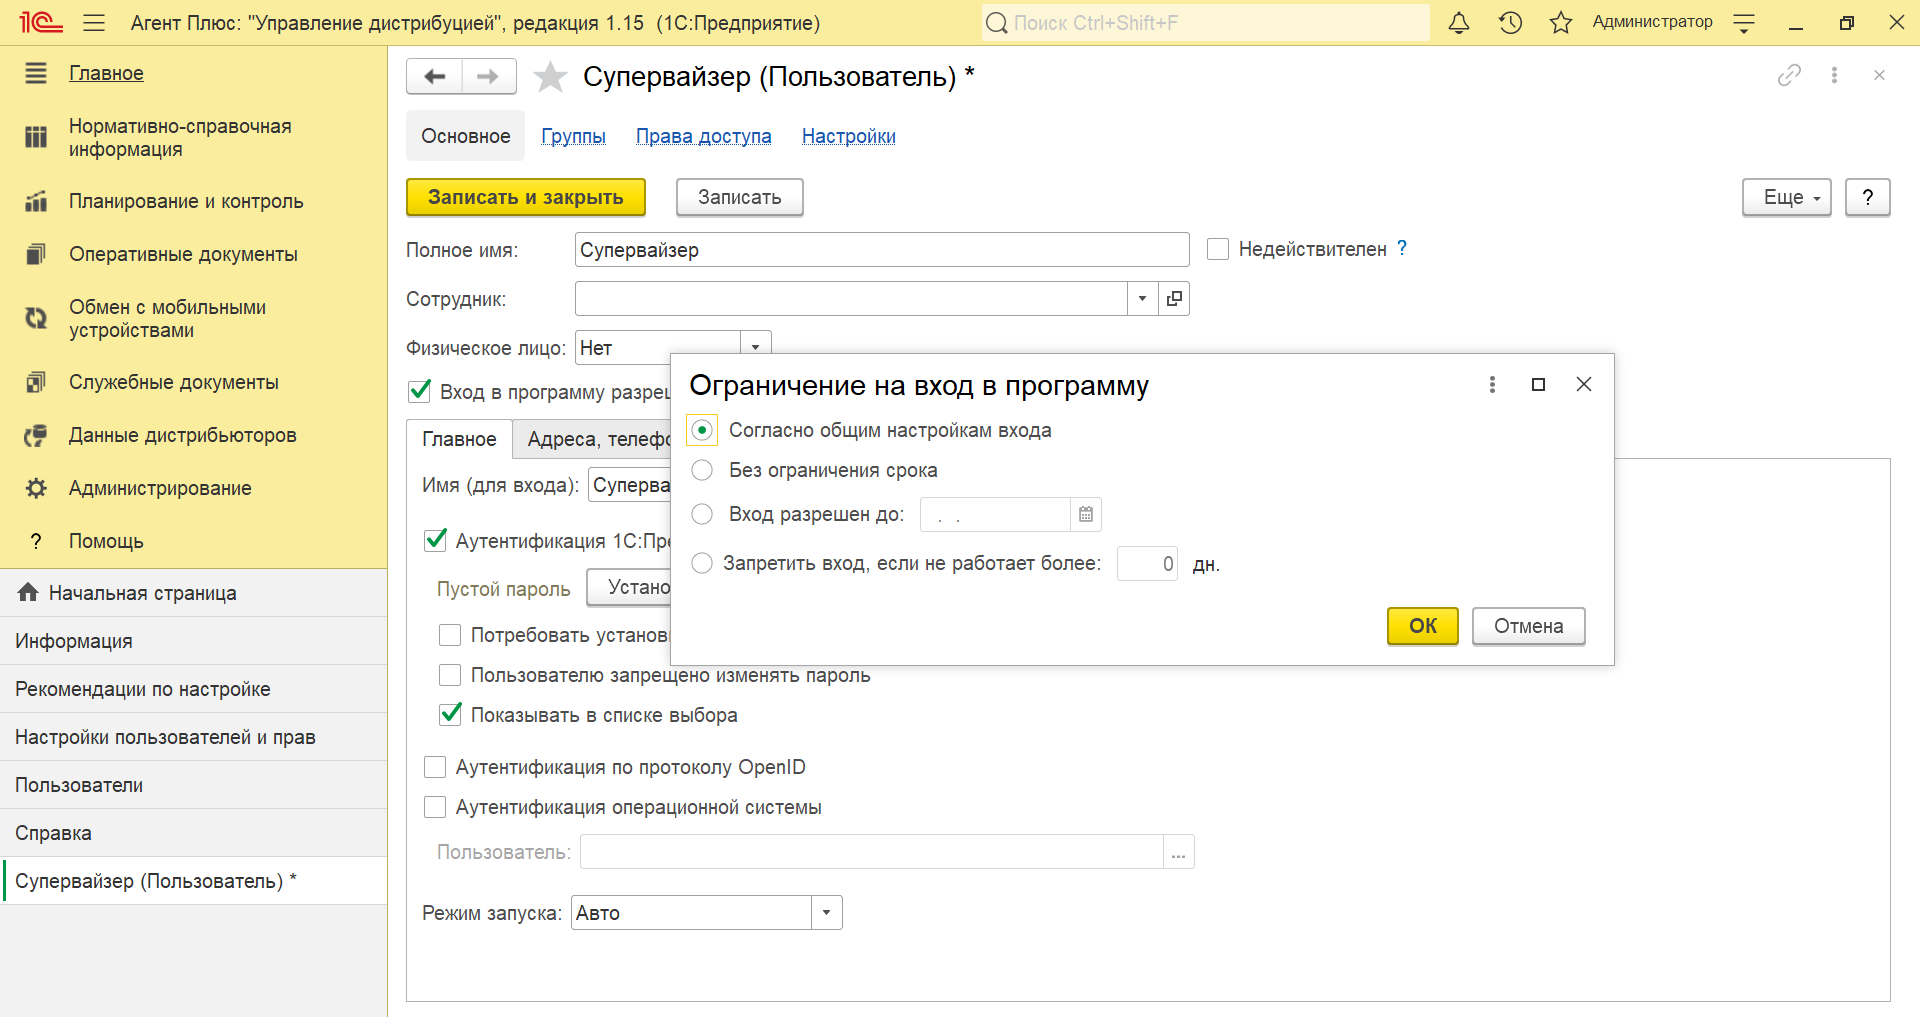Go forward with the right arrow button

pyautogui.click(x=489, y=76)
